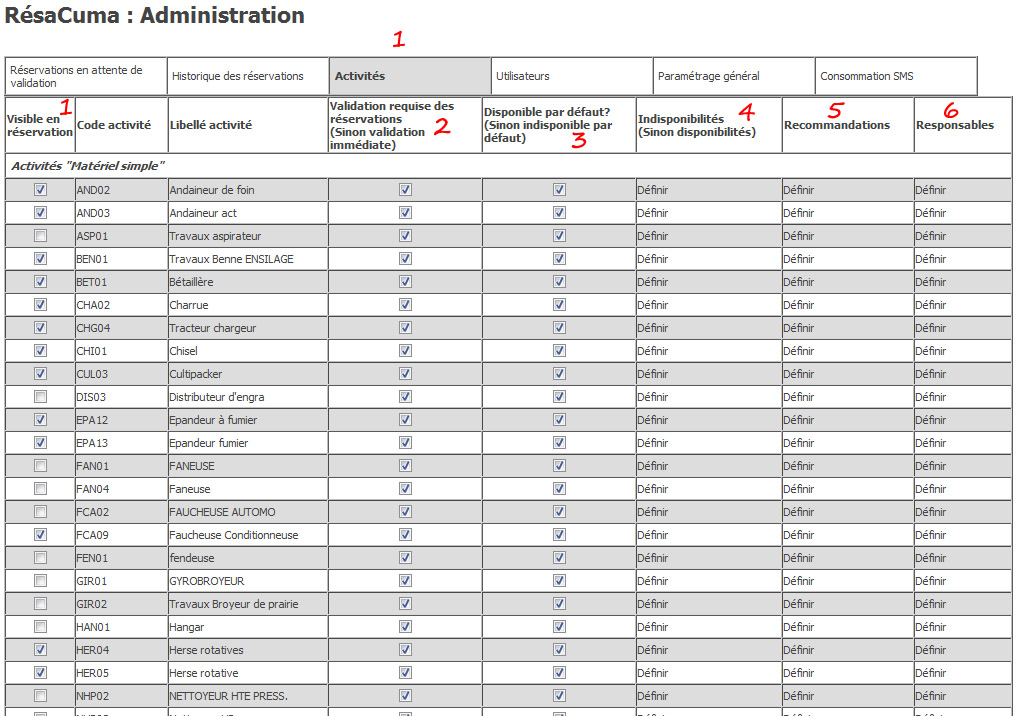Screen dimensions: 1019x716
Task: Open Responsables Définir for Tracteur chargeur
Action: pos(931,327)
